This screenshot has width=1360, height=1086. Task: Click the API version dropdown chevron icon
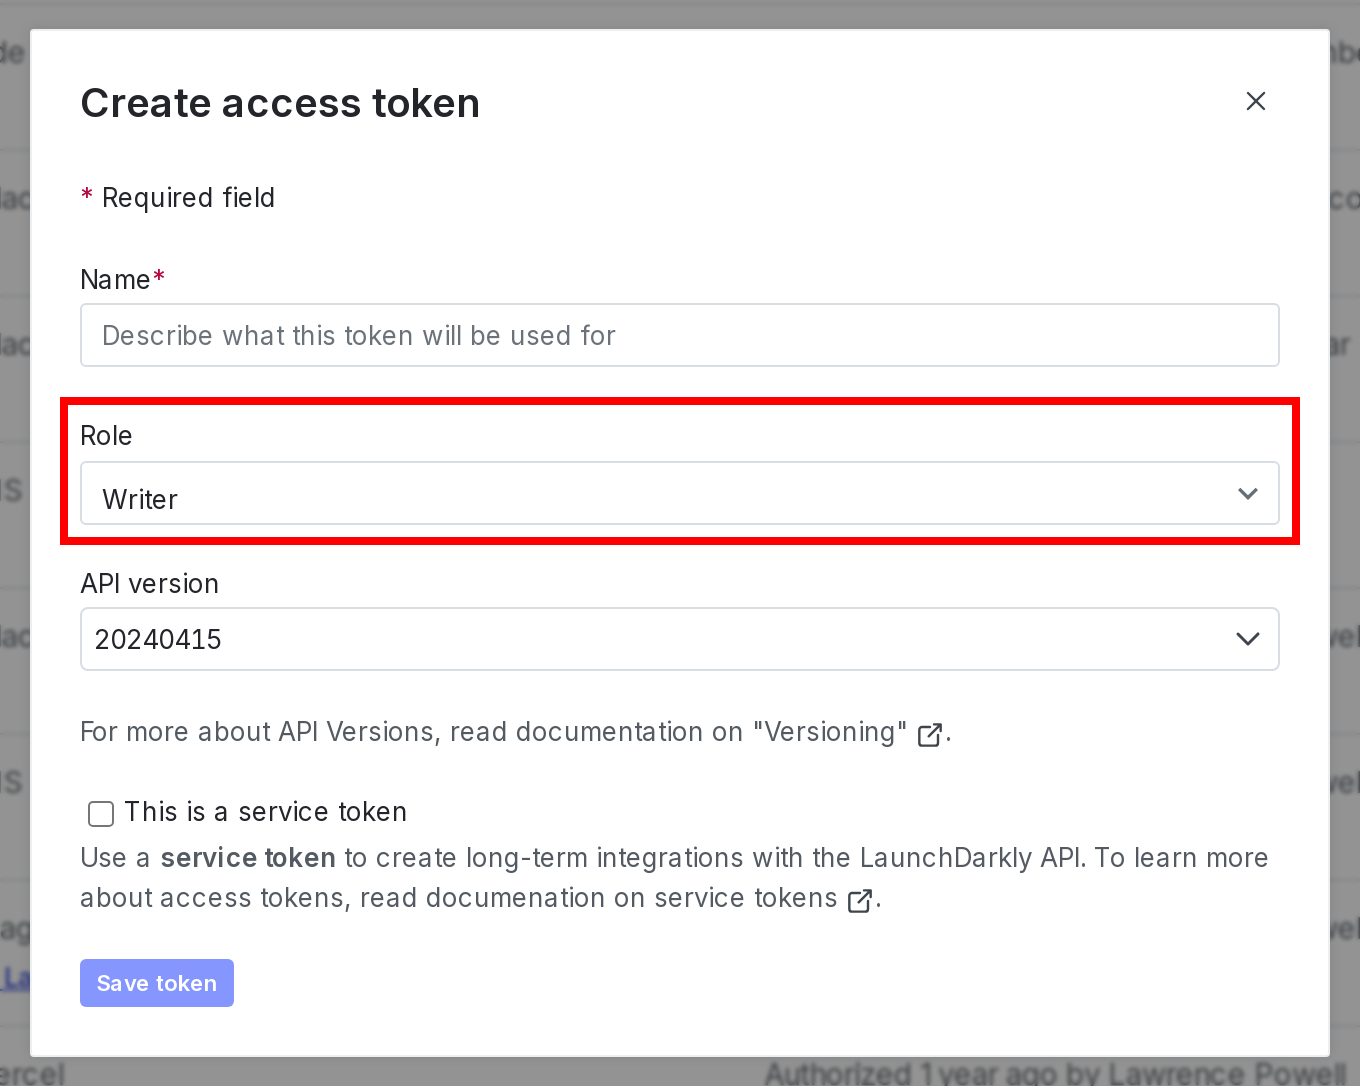click(x=1247, y=639)
